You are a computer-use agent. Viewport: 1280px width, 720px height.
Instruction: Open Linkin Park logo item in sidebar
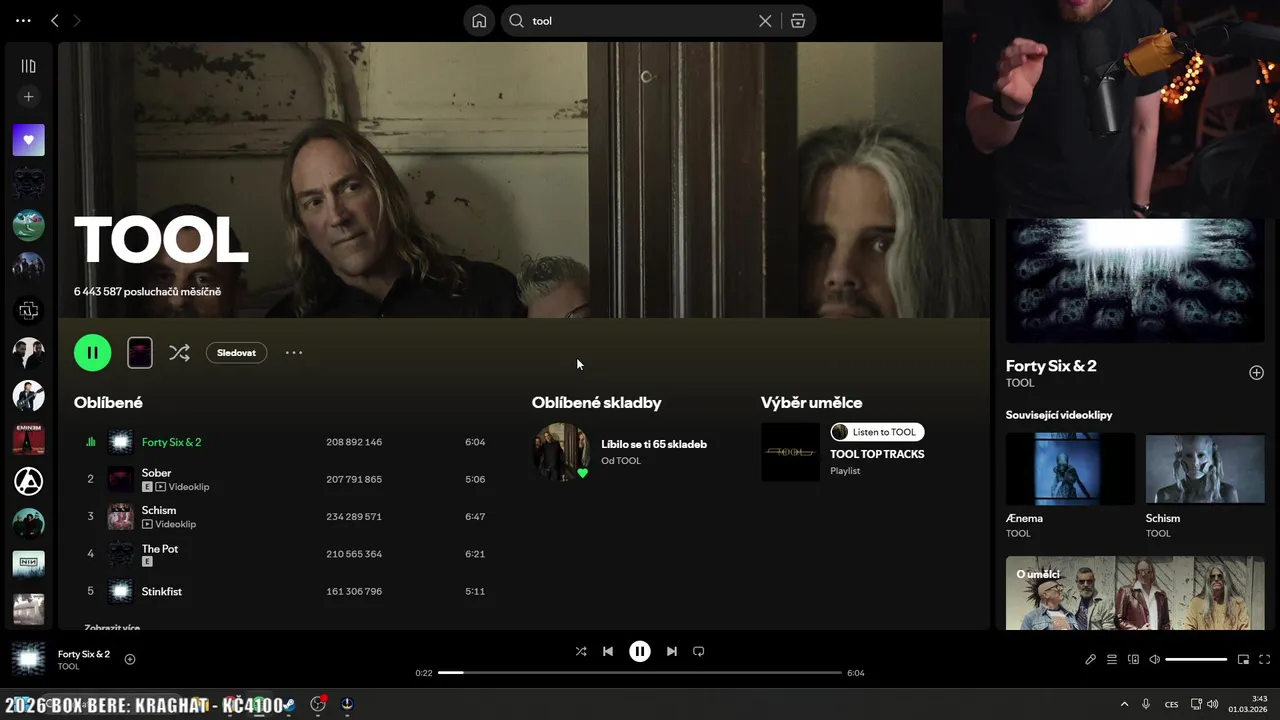tap(28, 481)
